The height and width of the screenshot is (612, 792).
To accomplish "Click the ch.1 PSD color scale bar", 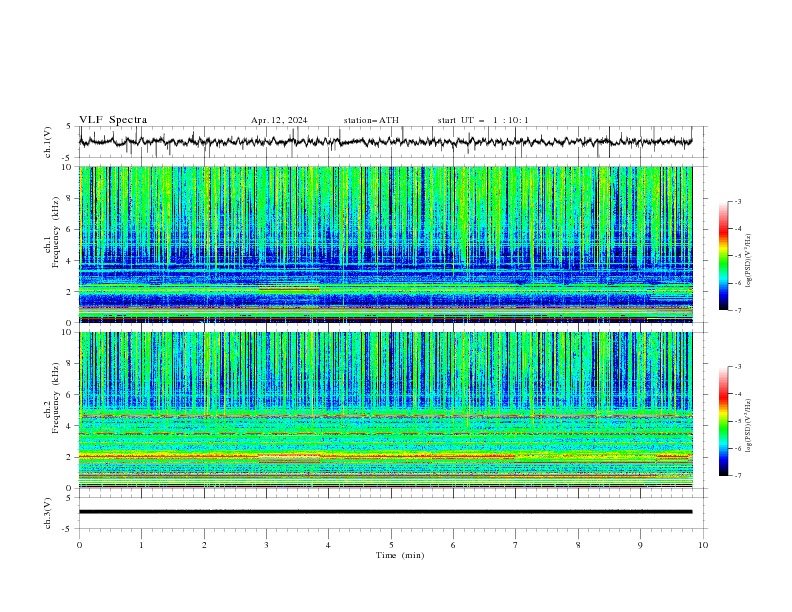I will 723,256.
